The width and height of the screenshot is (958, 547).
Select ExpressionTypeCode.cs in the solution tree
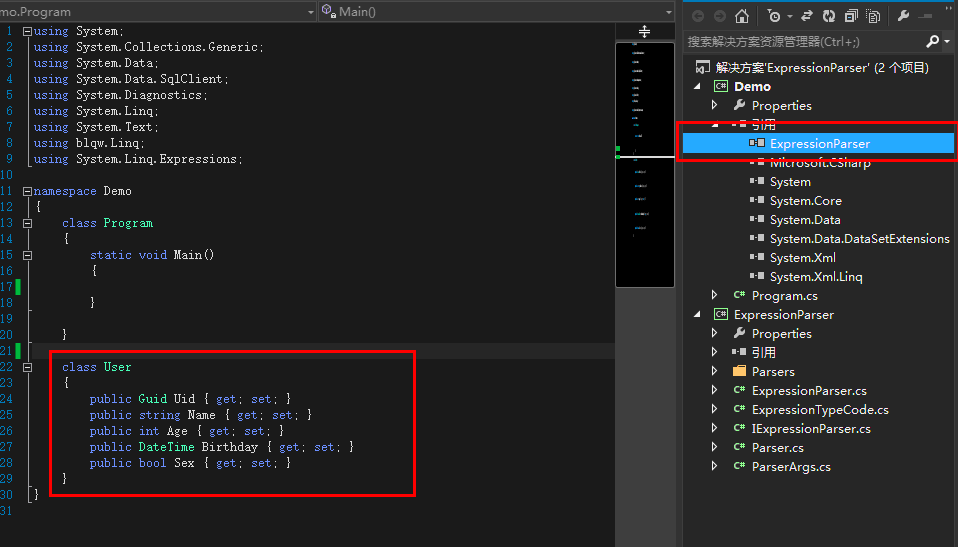click(x=819, y=409)
